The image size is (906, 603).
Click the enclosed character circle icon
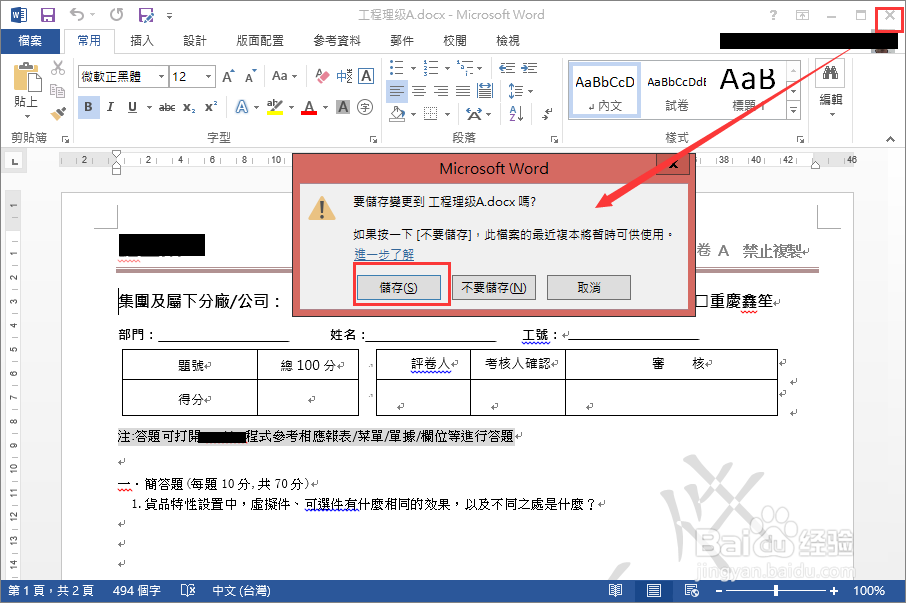point(365,107)
